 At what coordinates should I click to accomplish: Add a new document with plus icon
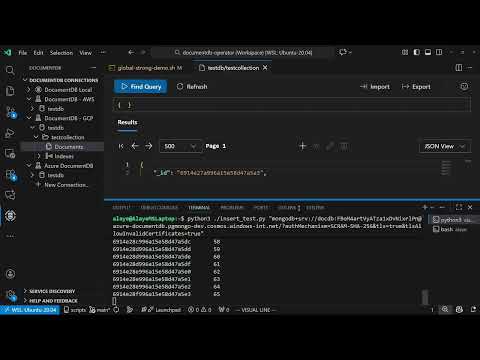[302, 146]
